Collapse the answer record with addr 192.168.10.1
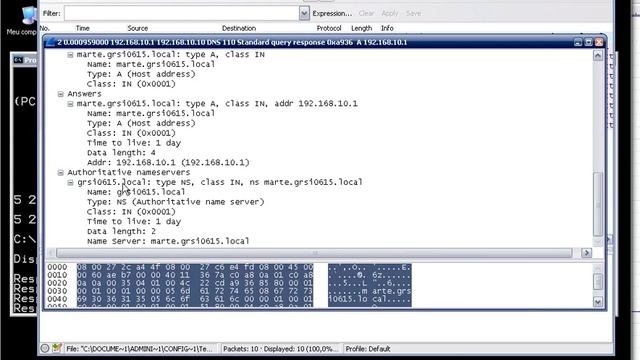Viewport: 640px width, 360px height. click(x=70, y=104)
